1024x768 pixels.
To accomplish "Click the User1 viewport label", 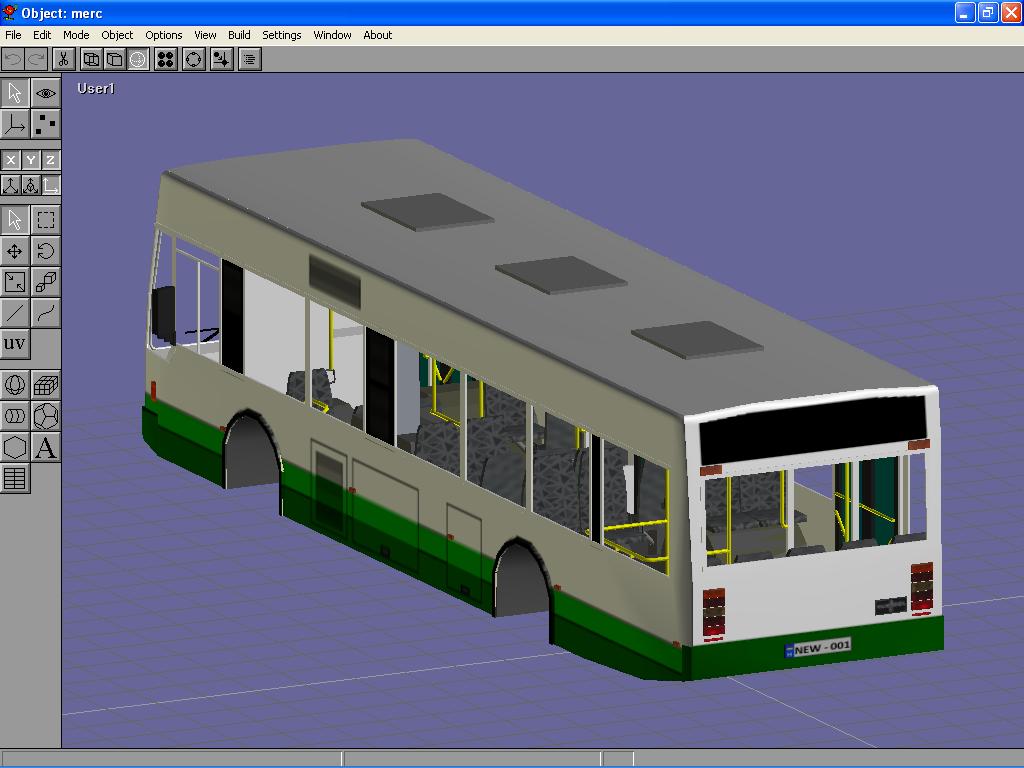I will 94,89.
